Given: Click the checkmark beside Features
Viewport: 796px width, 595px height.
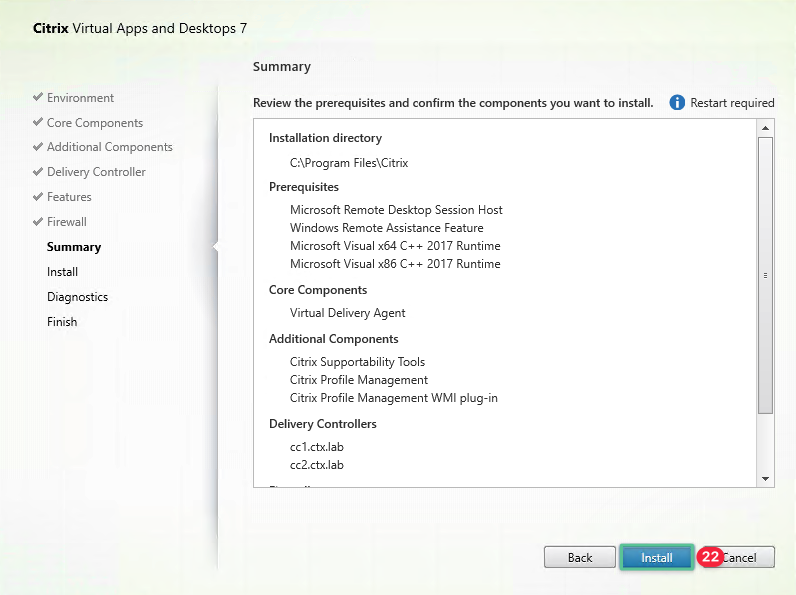Looking at the screenshot, I should tap(38, 197).
